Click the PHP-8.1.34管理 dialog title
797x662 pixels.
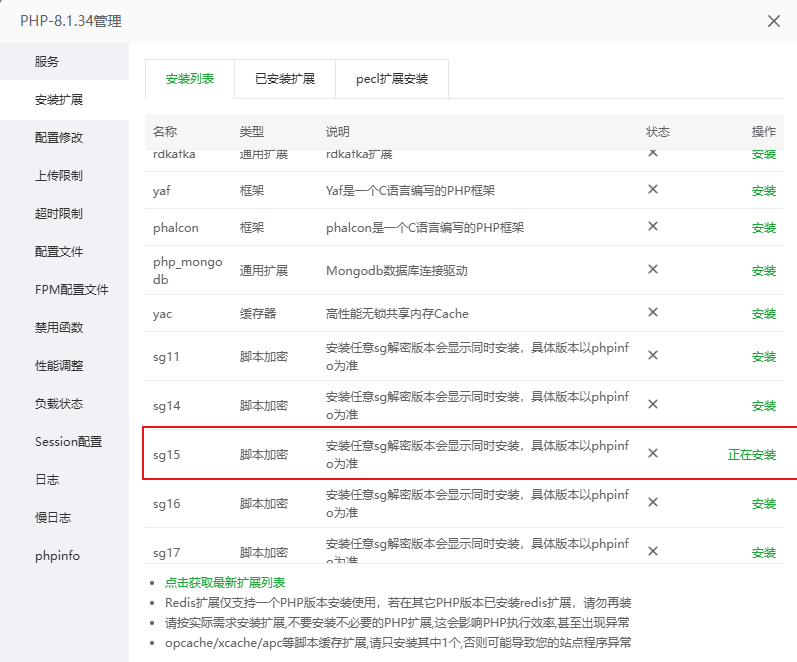coord(71,21)
